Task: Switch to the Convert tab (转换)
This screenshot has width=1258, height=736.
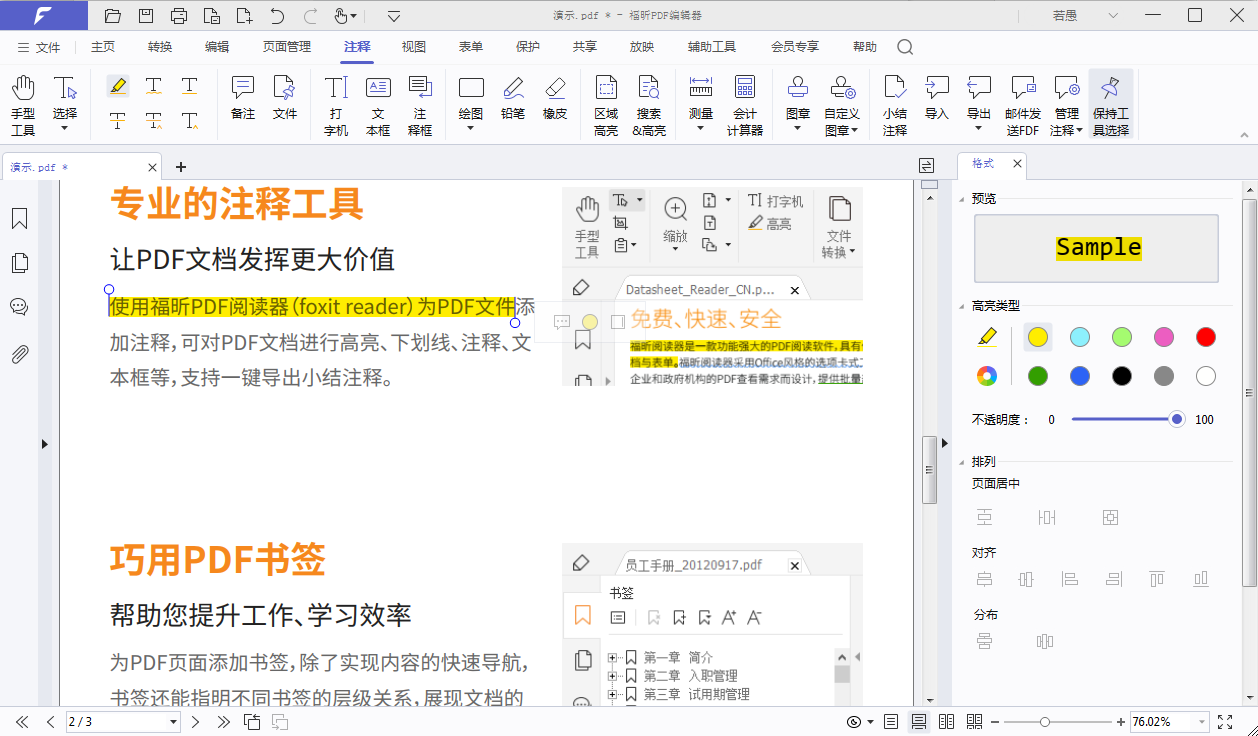Action: coord(160,47)
